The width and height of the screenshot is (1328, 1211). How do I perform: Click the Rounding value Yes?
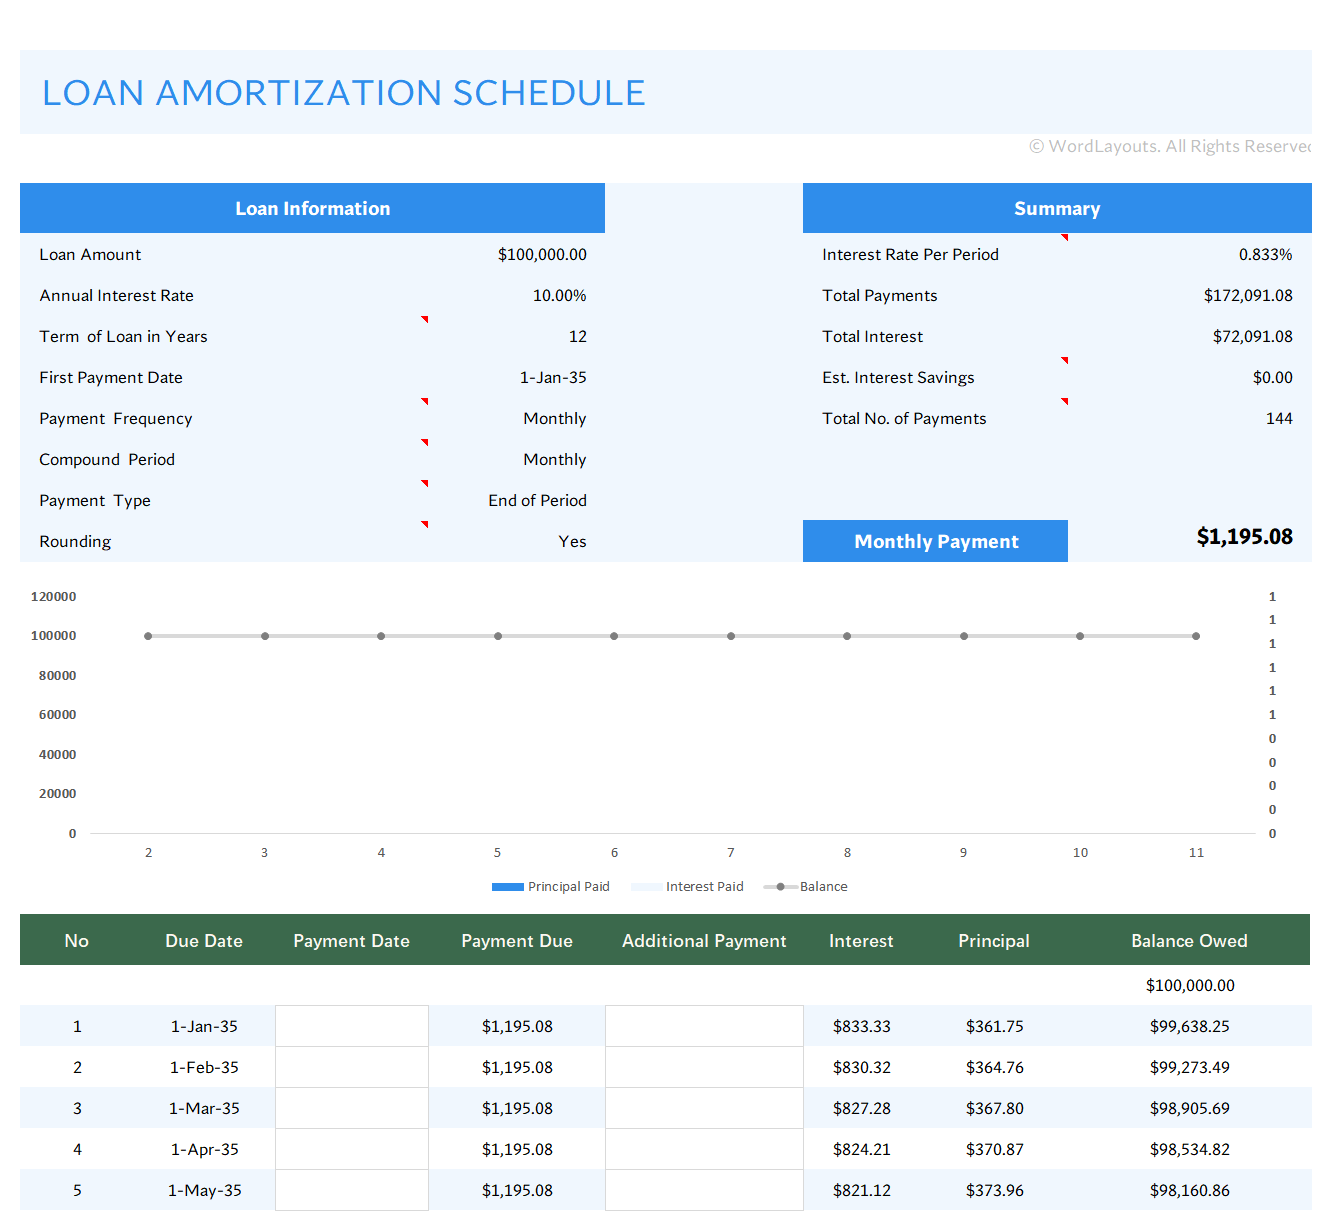(x=572, y=542)
